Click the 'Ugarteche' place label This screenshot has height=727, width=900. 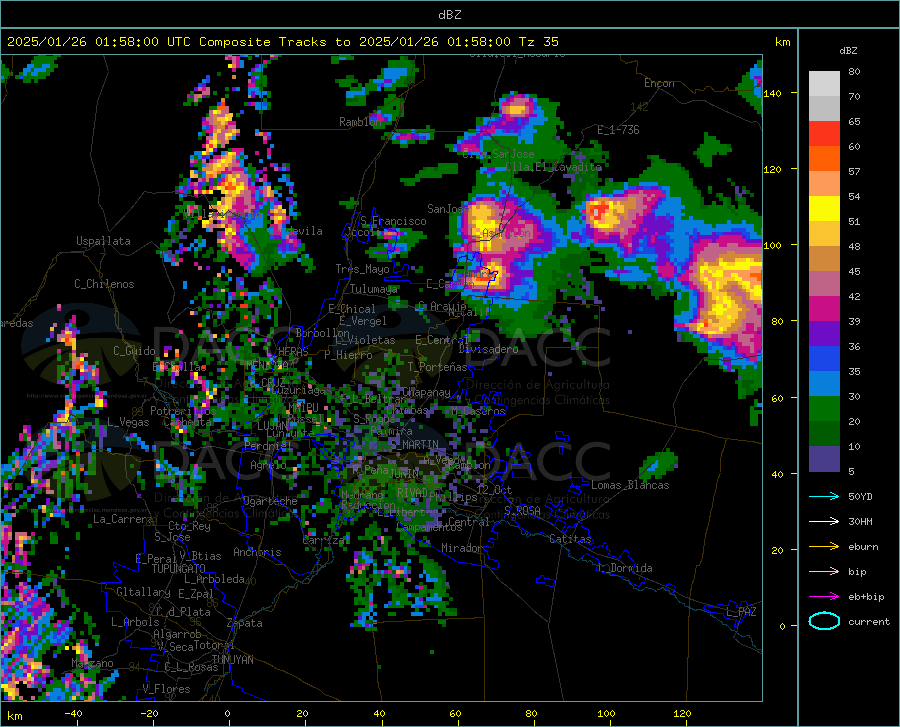pyautogui.click(x=270, y=501)
